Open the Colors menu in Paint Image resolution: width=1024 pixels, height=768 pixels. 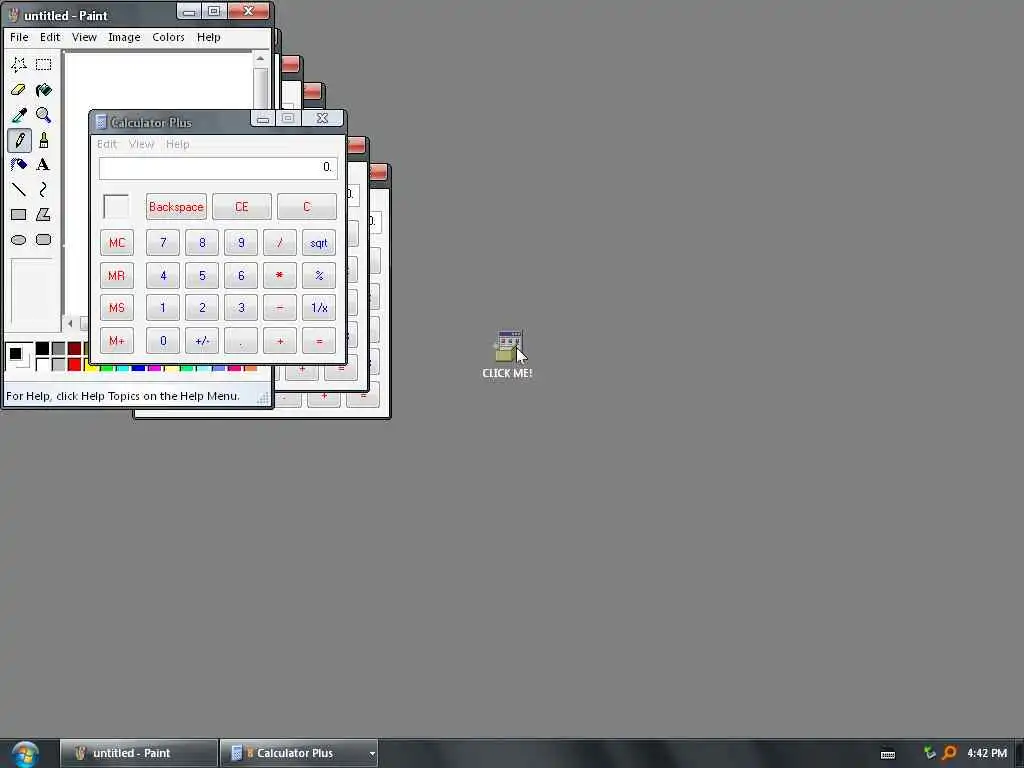(x=168, y=37)
